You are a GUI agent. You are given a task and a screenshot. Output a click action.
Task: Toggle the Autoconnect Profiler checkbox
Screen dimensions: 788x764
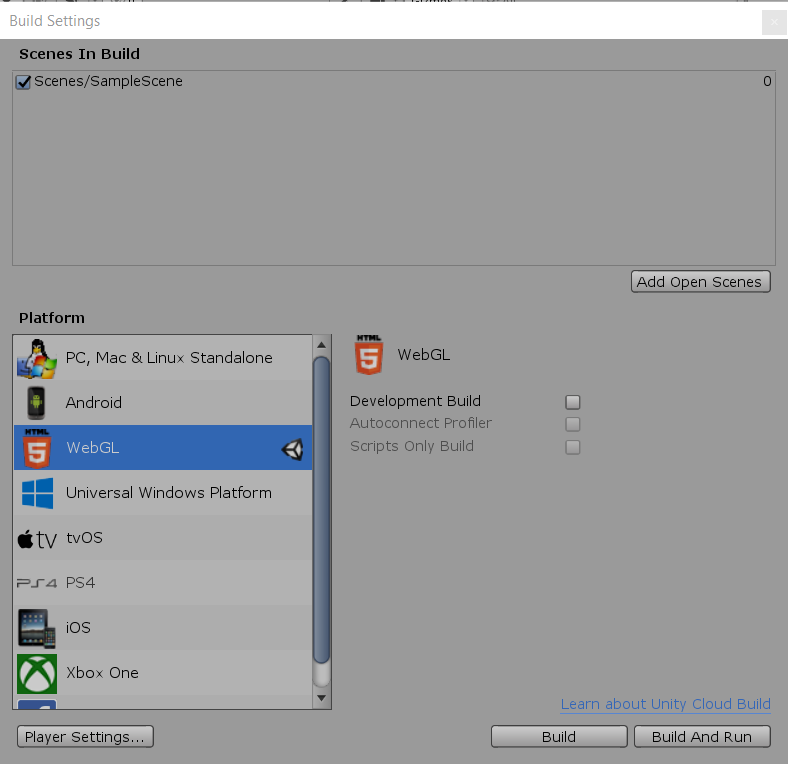573,424
